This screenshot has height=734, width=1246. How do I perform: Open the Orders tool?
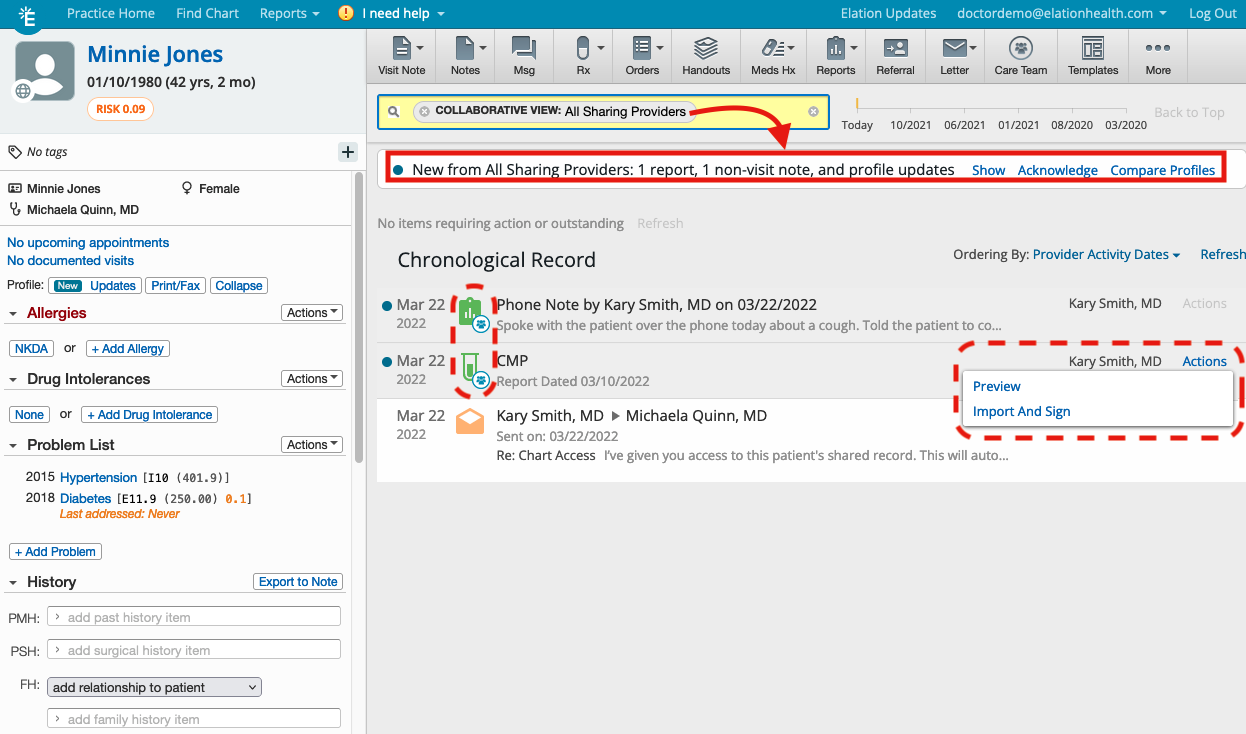point(642,50)
